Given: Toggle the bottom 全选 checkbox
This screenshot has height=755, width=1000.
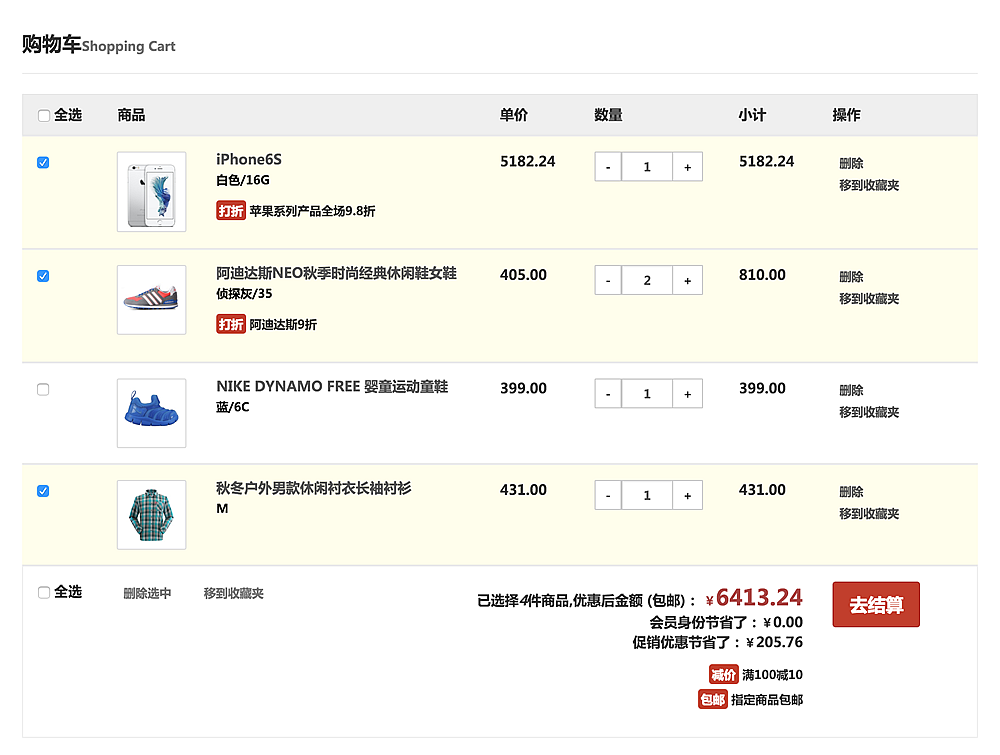Looking at the screenshot, I should tap(44, 593).
